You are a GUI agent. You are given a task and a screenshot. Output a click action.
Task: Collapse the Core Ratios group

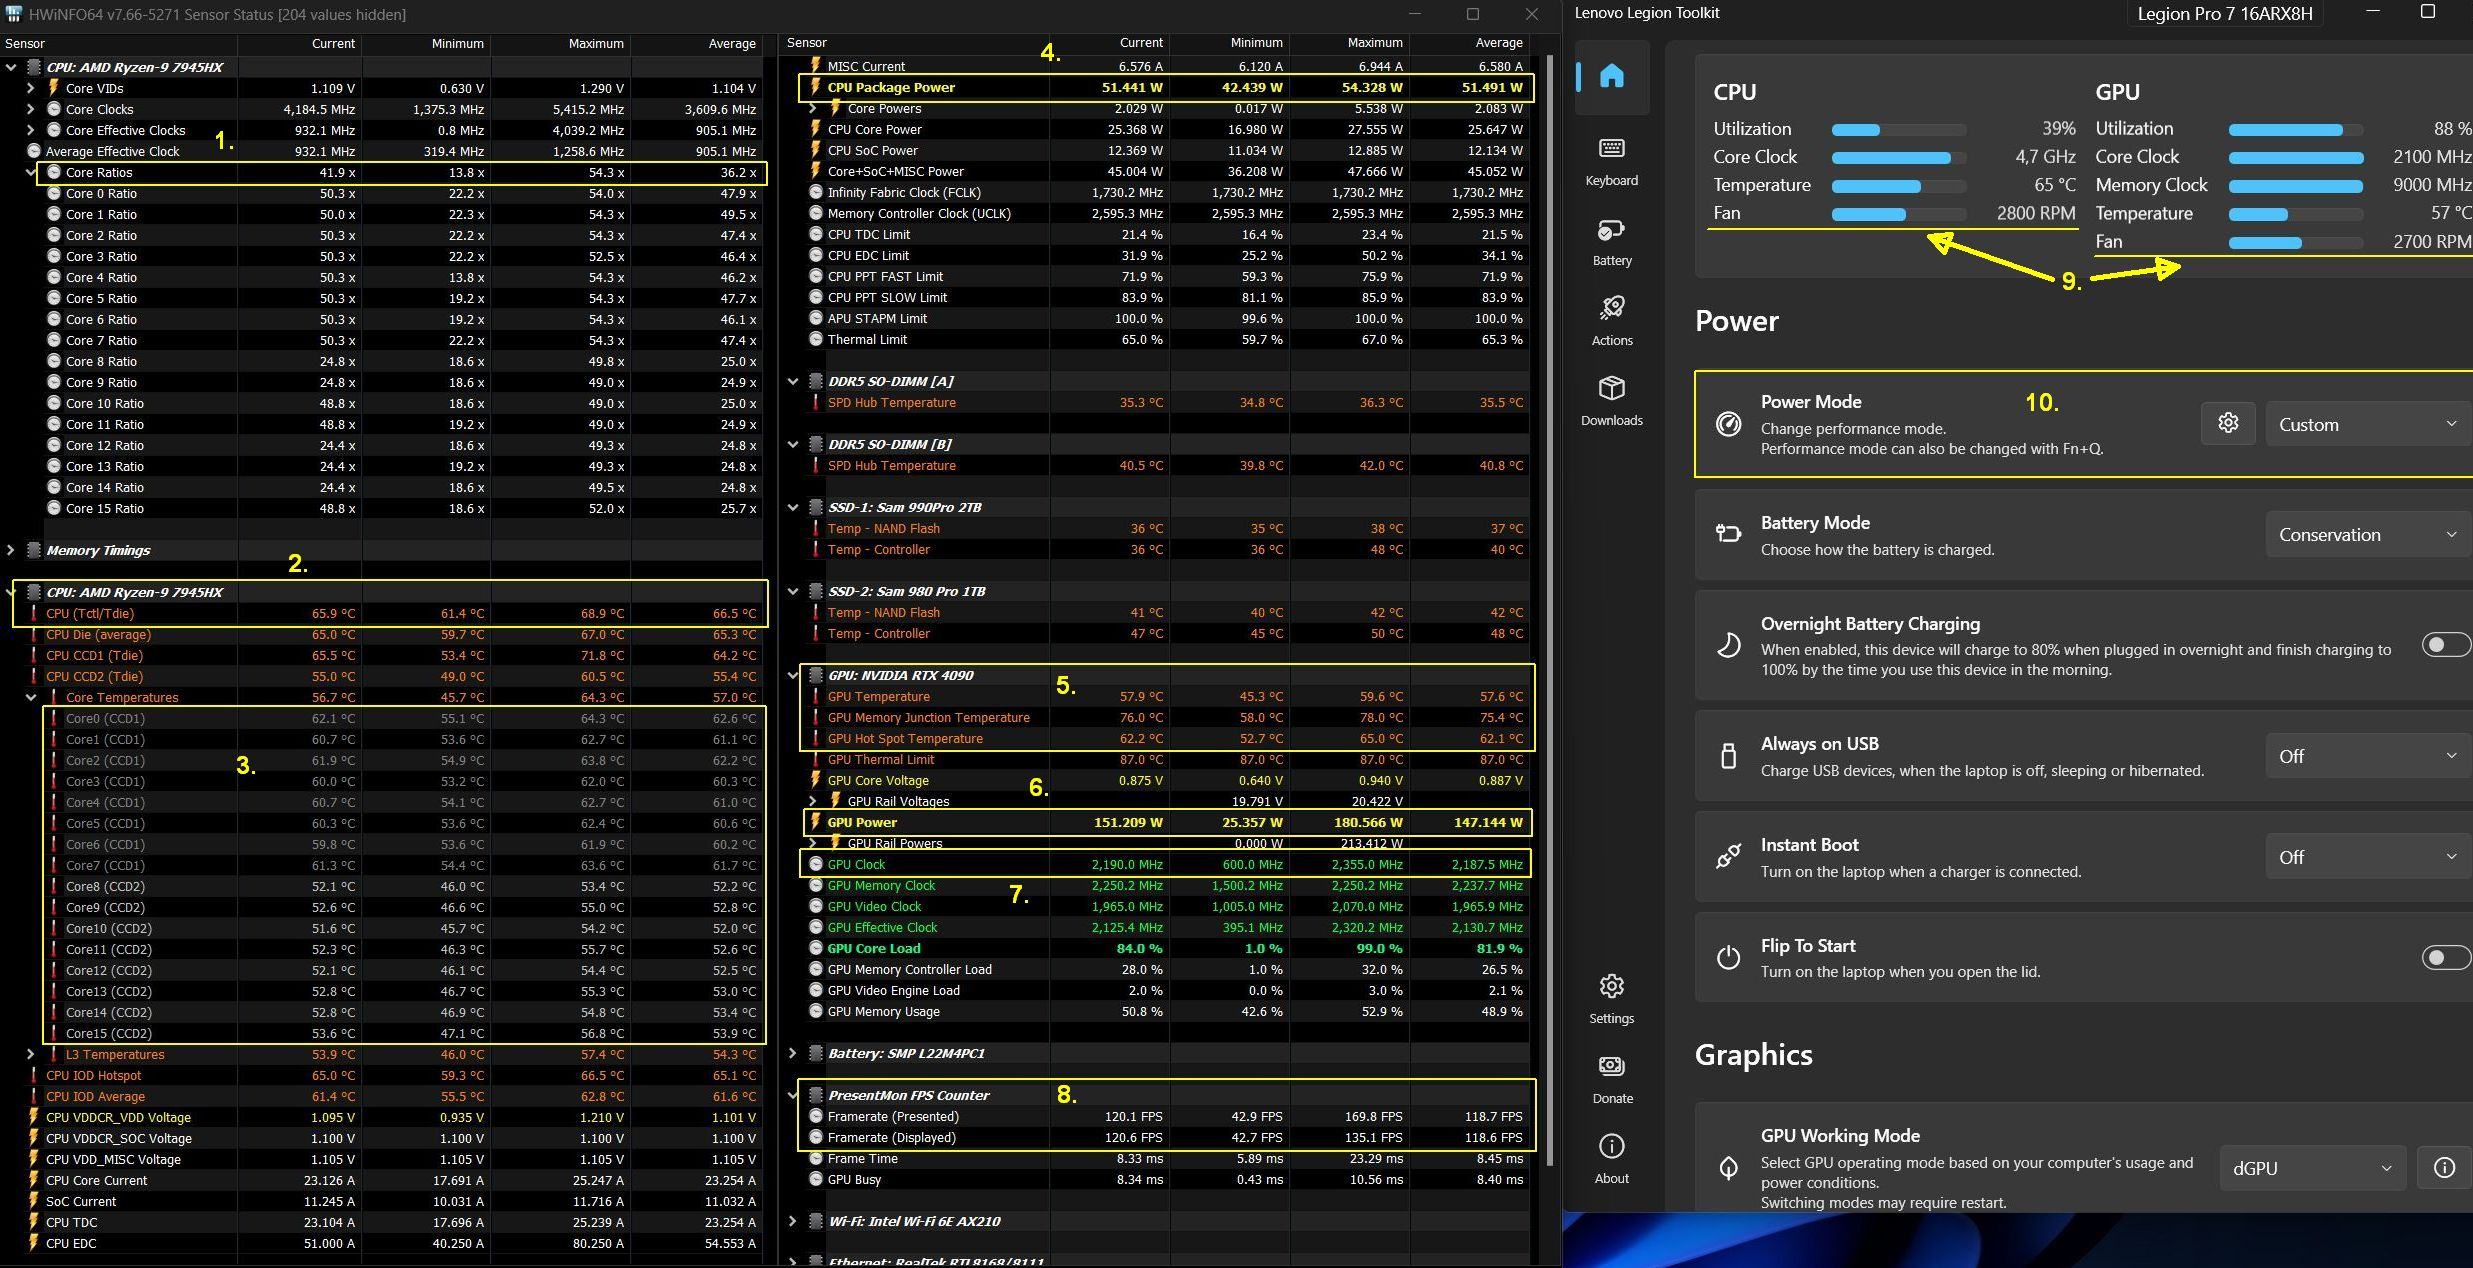point(30,172)
